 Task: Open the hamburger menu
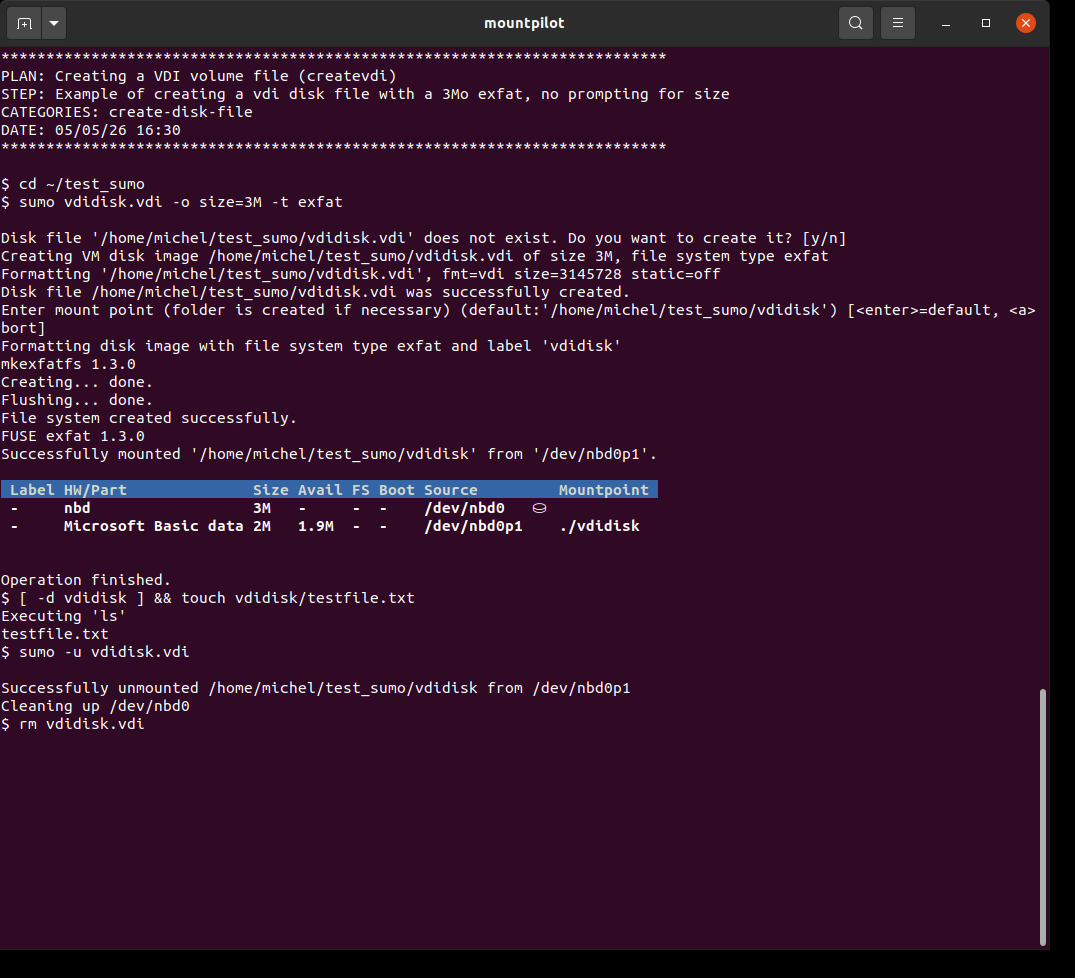pos(897,23)
